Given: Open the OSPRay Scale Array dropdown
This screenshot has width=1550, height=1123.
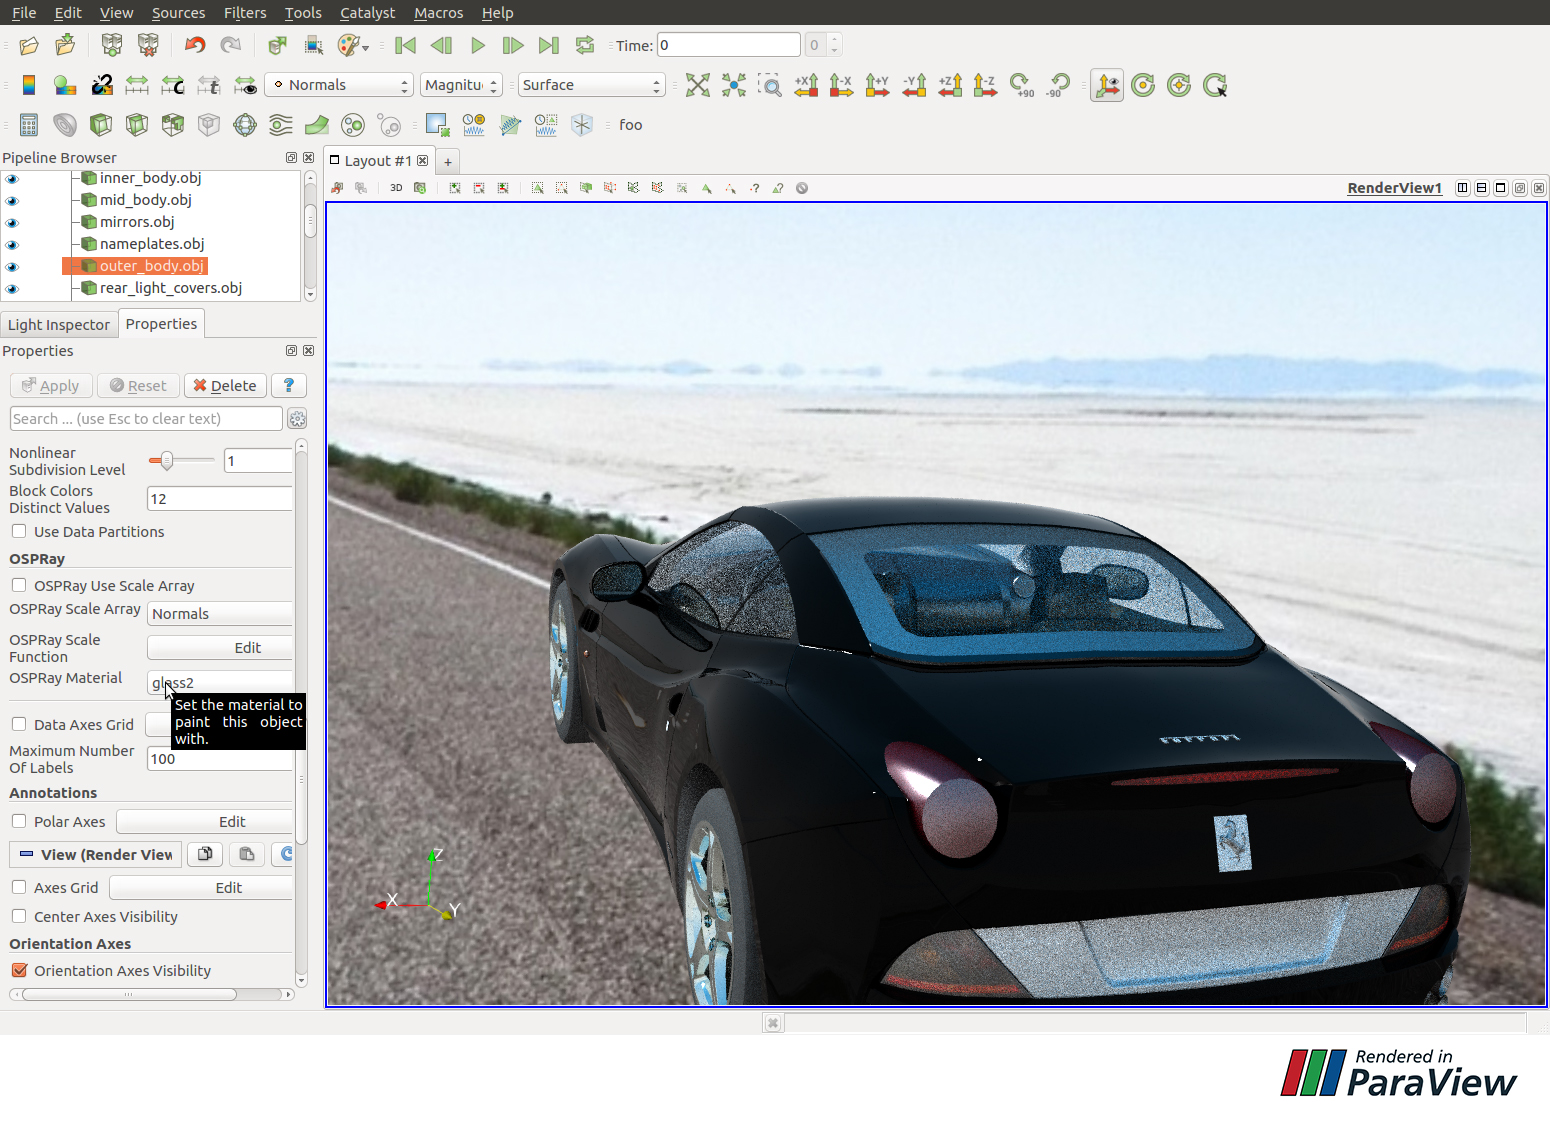Looking at the screenshot, I should 220,614.
